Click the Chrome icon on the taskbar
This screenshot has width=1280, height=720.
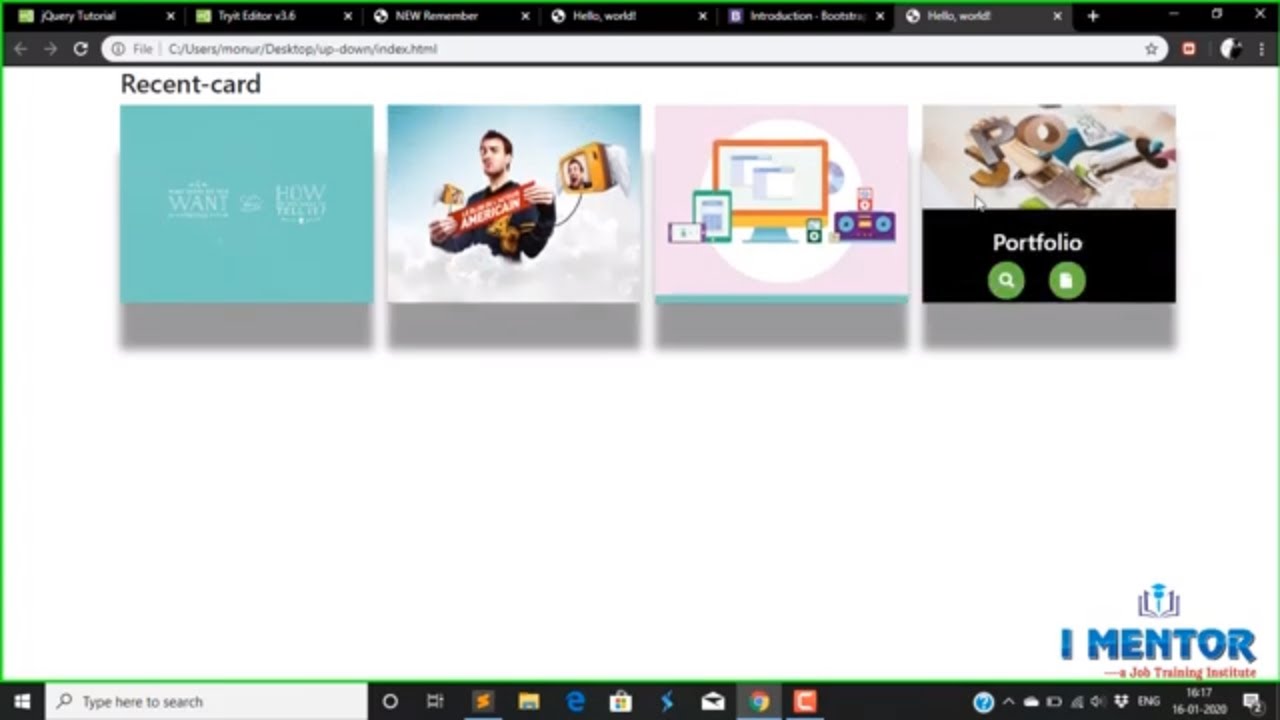pos(759,701)
